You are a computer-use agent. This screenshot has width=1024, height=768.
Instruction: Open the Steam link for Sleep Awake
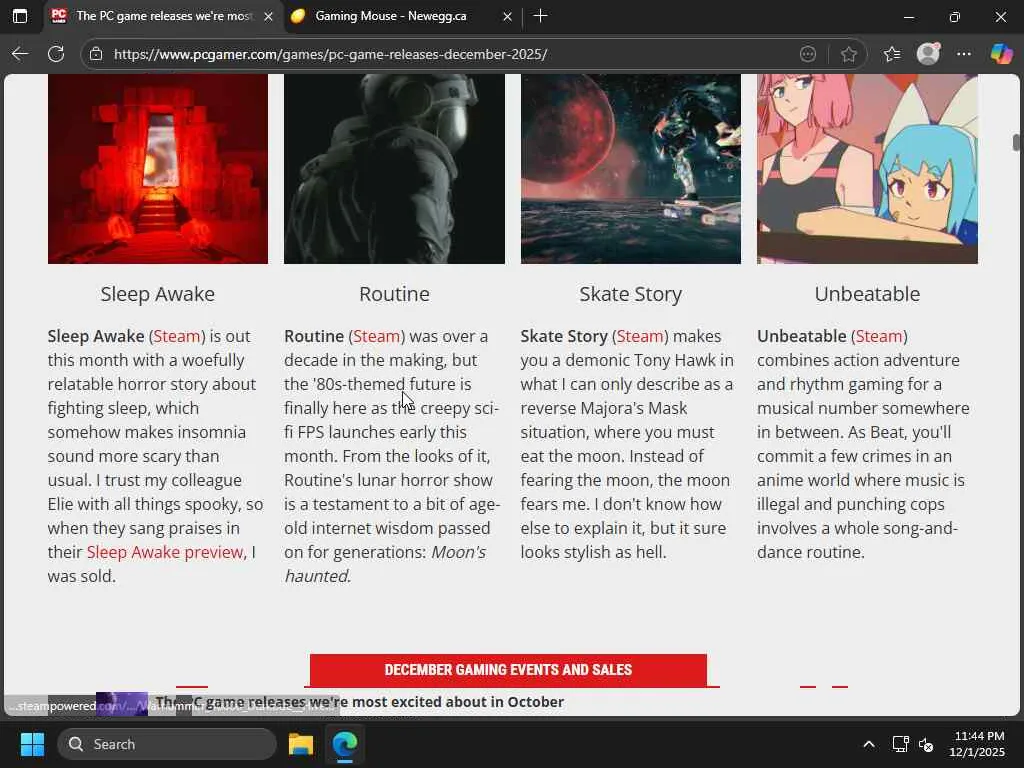pyautogui.click(x=177, y=336)
